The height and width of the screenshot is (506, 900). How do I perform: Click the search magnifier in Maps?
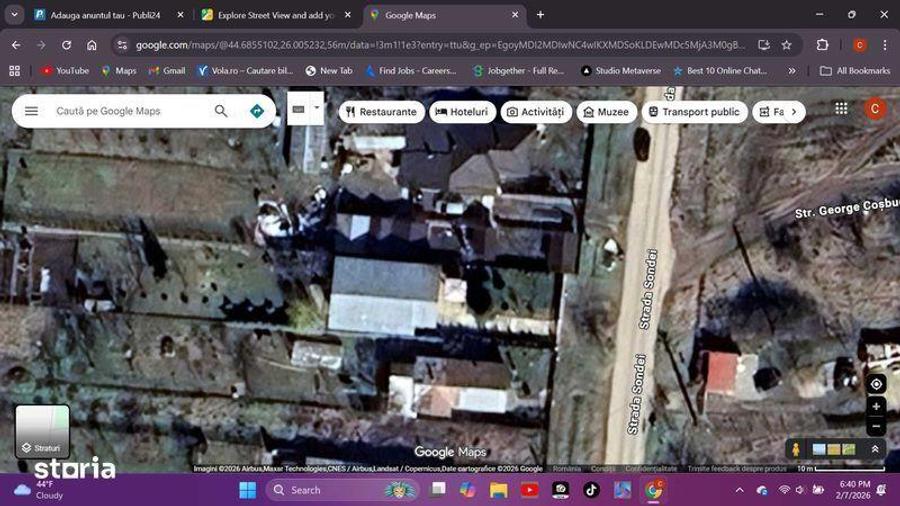point(221,111)
